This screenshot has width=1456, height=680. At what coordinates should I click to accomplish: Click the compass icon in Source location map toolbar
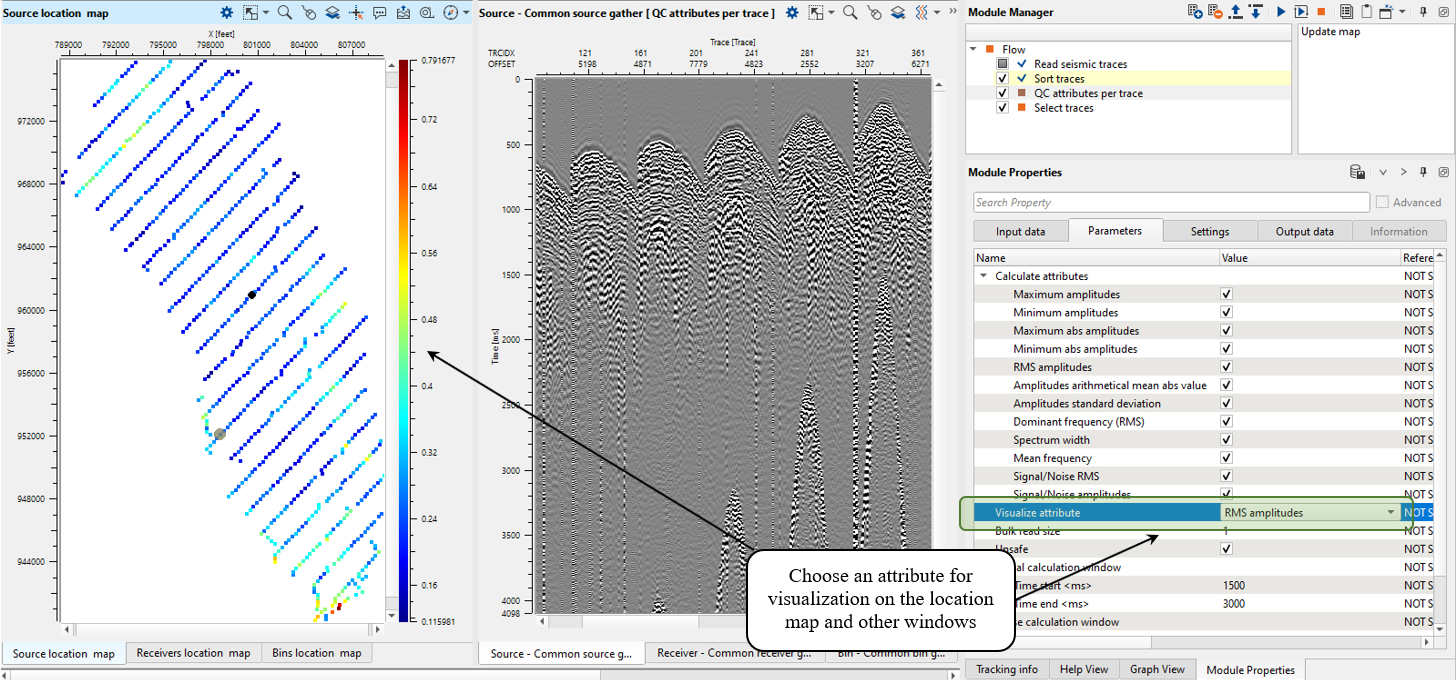tap(450, 13)
